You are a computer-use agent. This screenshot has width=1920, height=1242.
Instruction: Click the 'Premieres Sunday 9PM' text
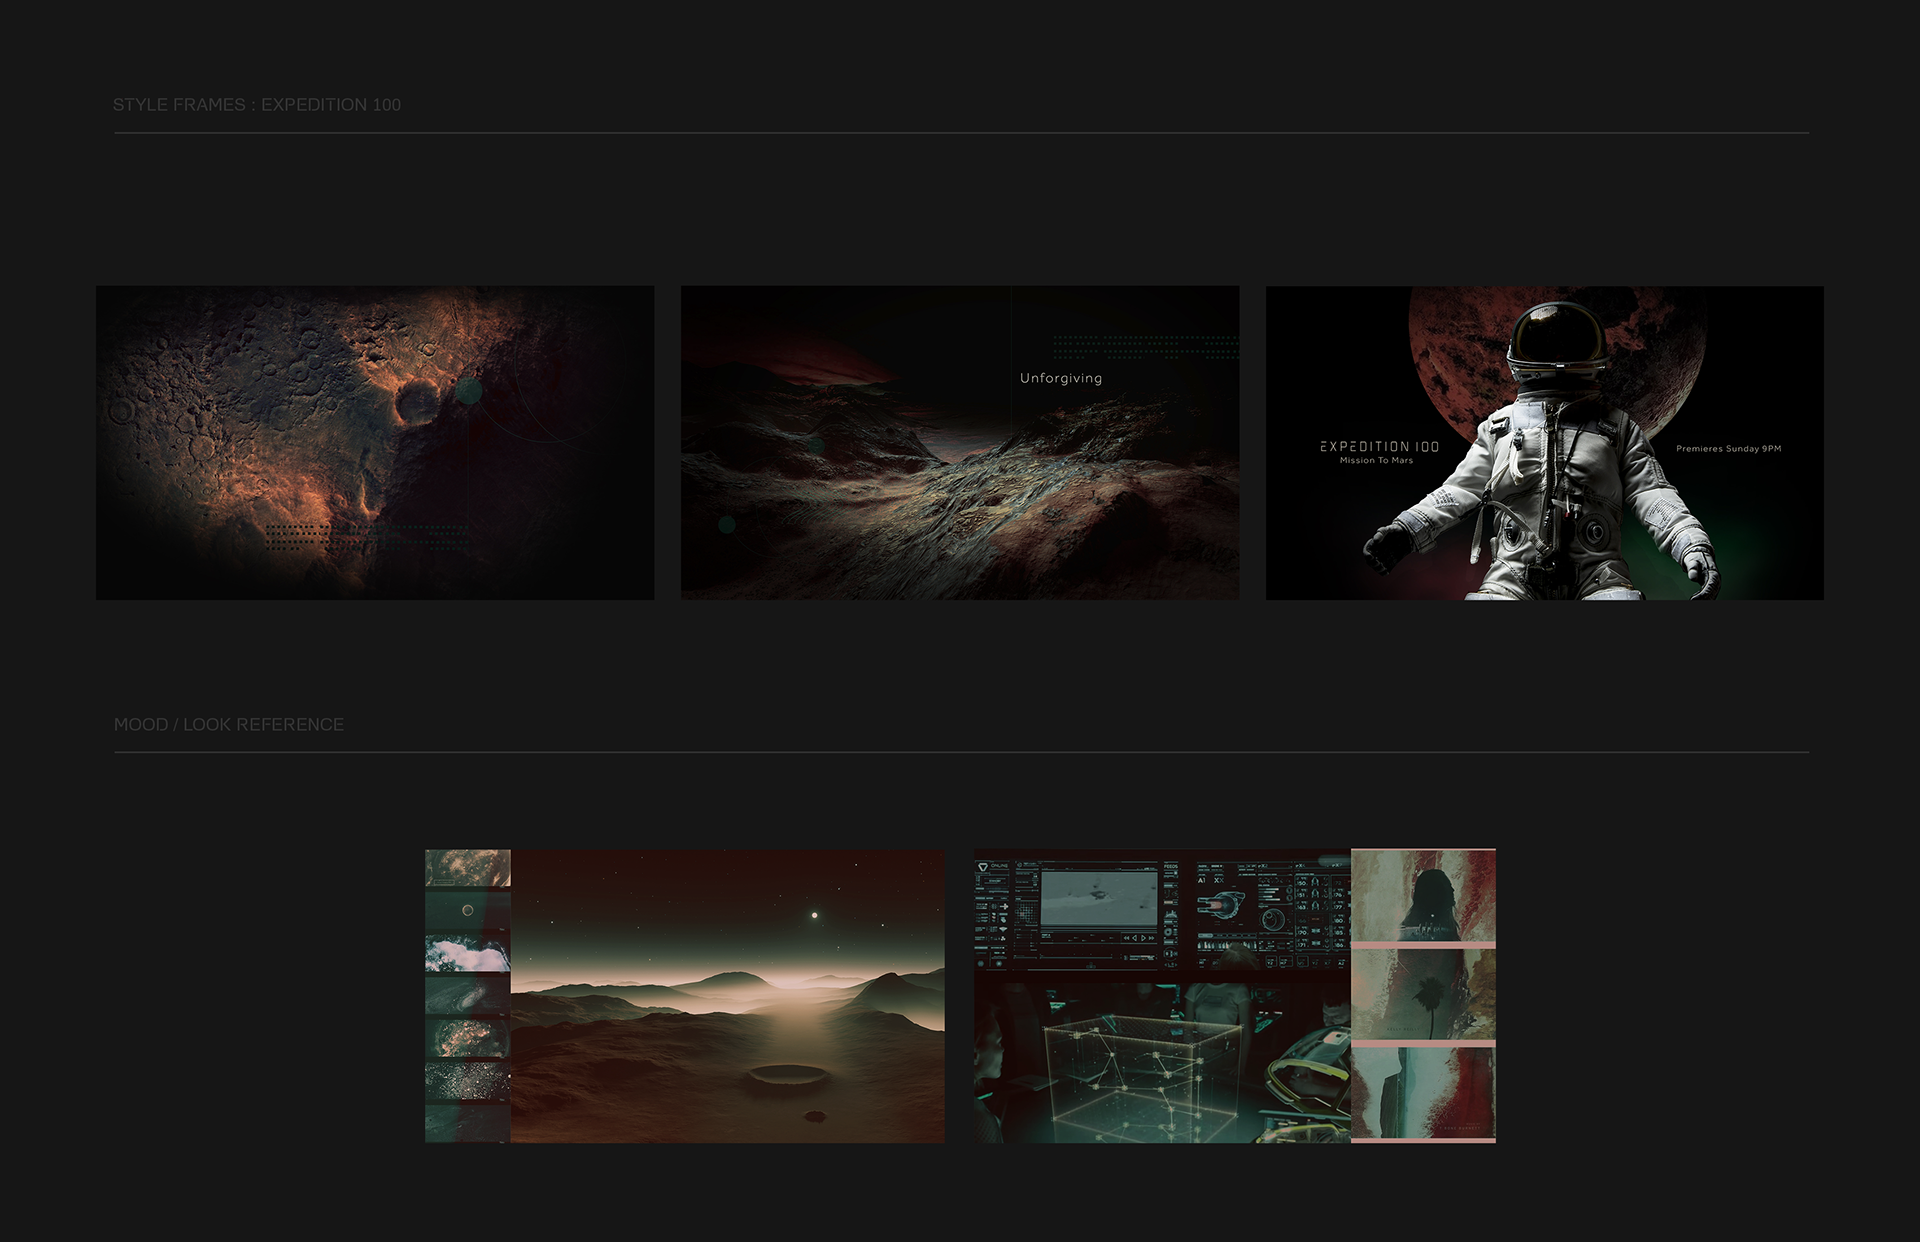[x=1728, y=449]
